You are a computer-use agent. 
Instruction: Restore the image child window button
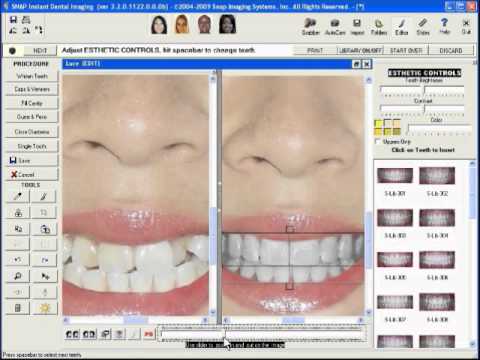coord(356,64)
